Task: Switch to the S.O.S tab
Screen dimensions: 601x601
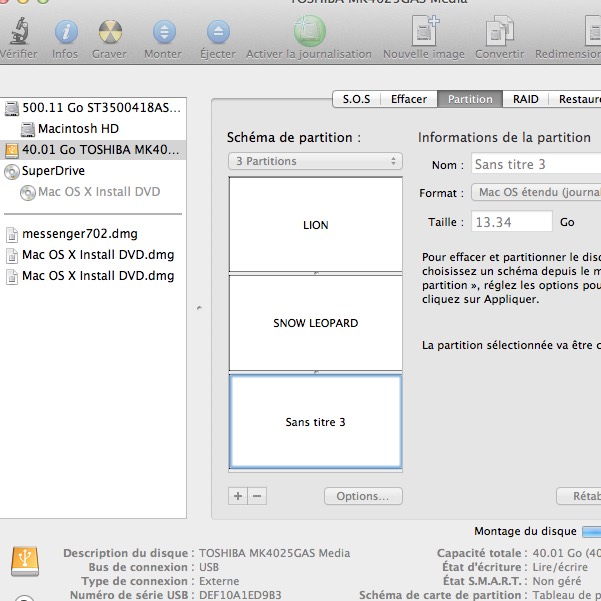Action: click(356, 99)
